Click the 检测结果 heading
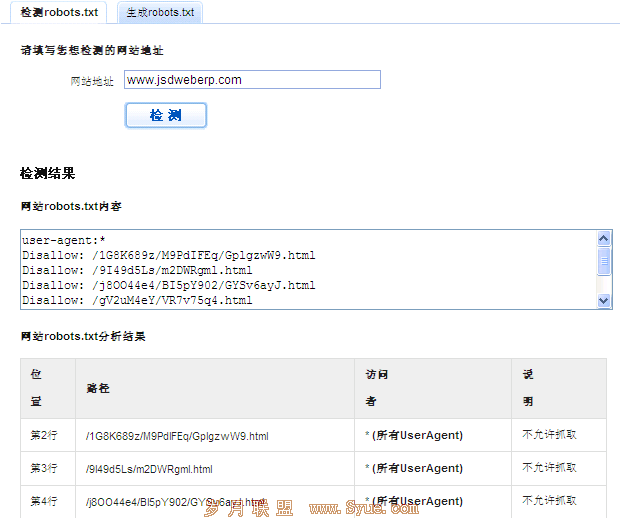Image resolution: width=620 pixels, height=518 pixels. (47, 173)
